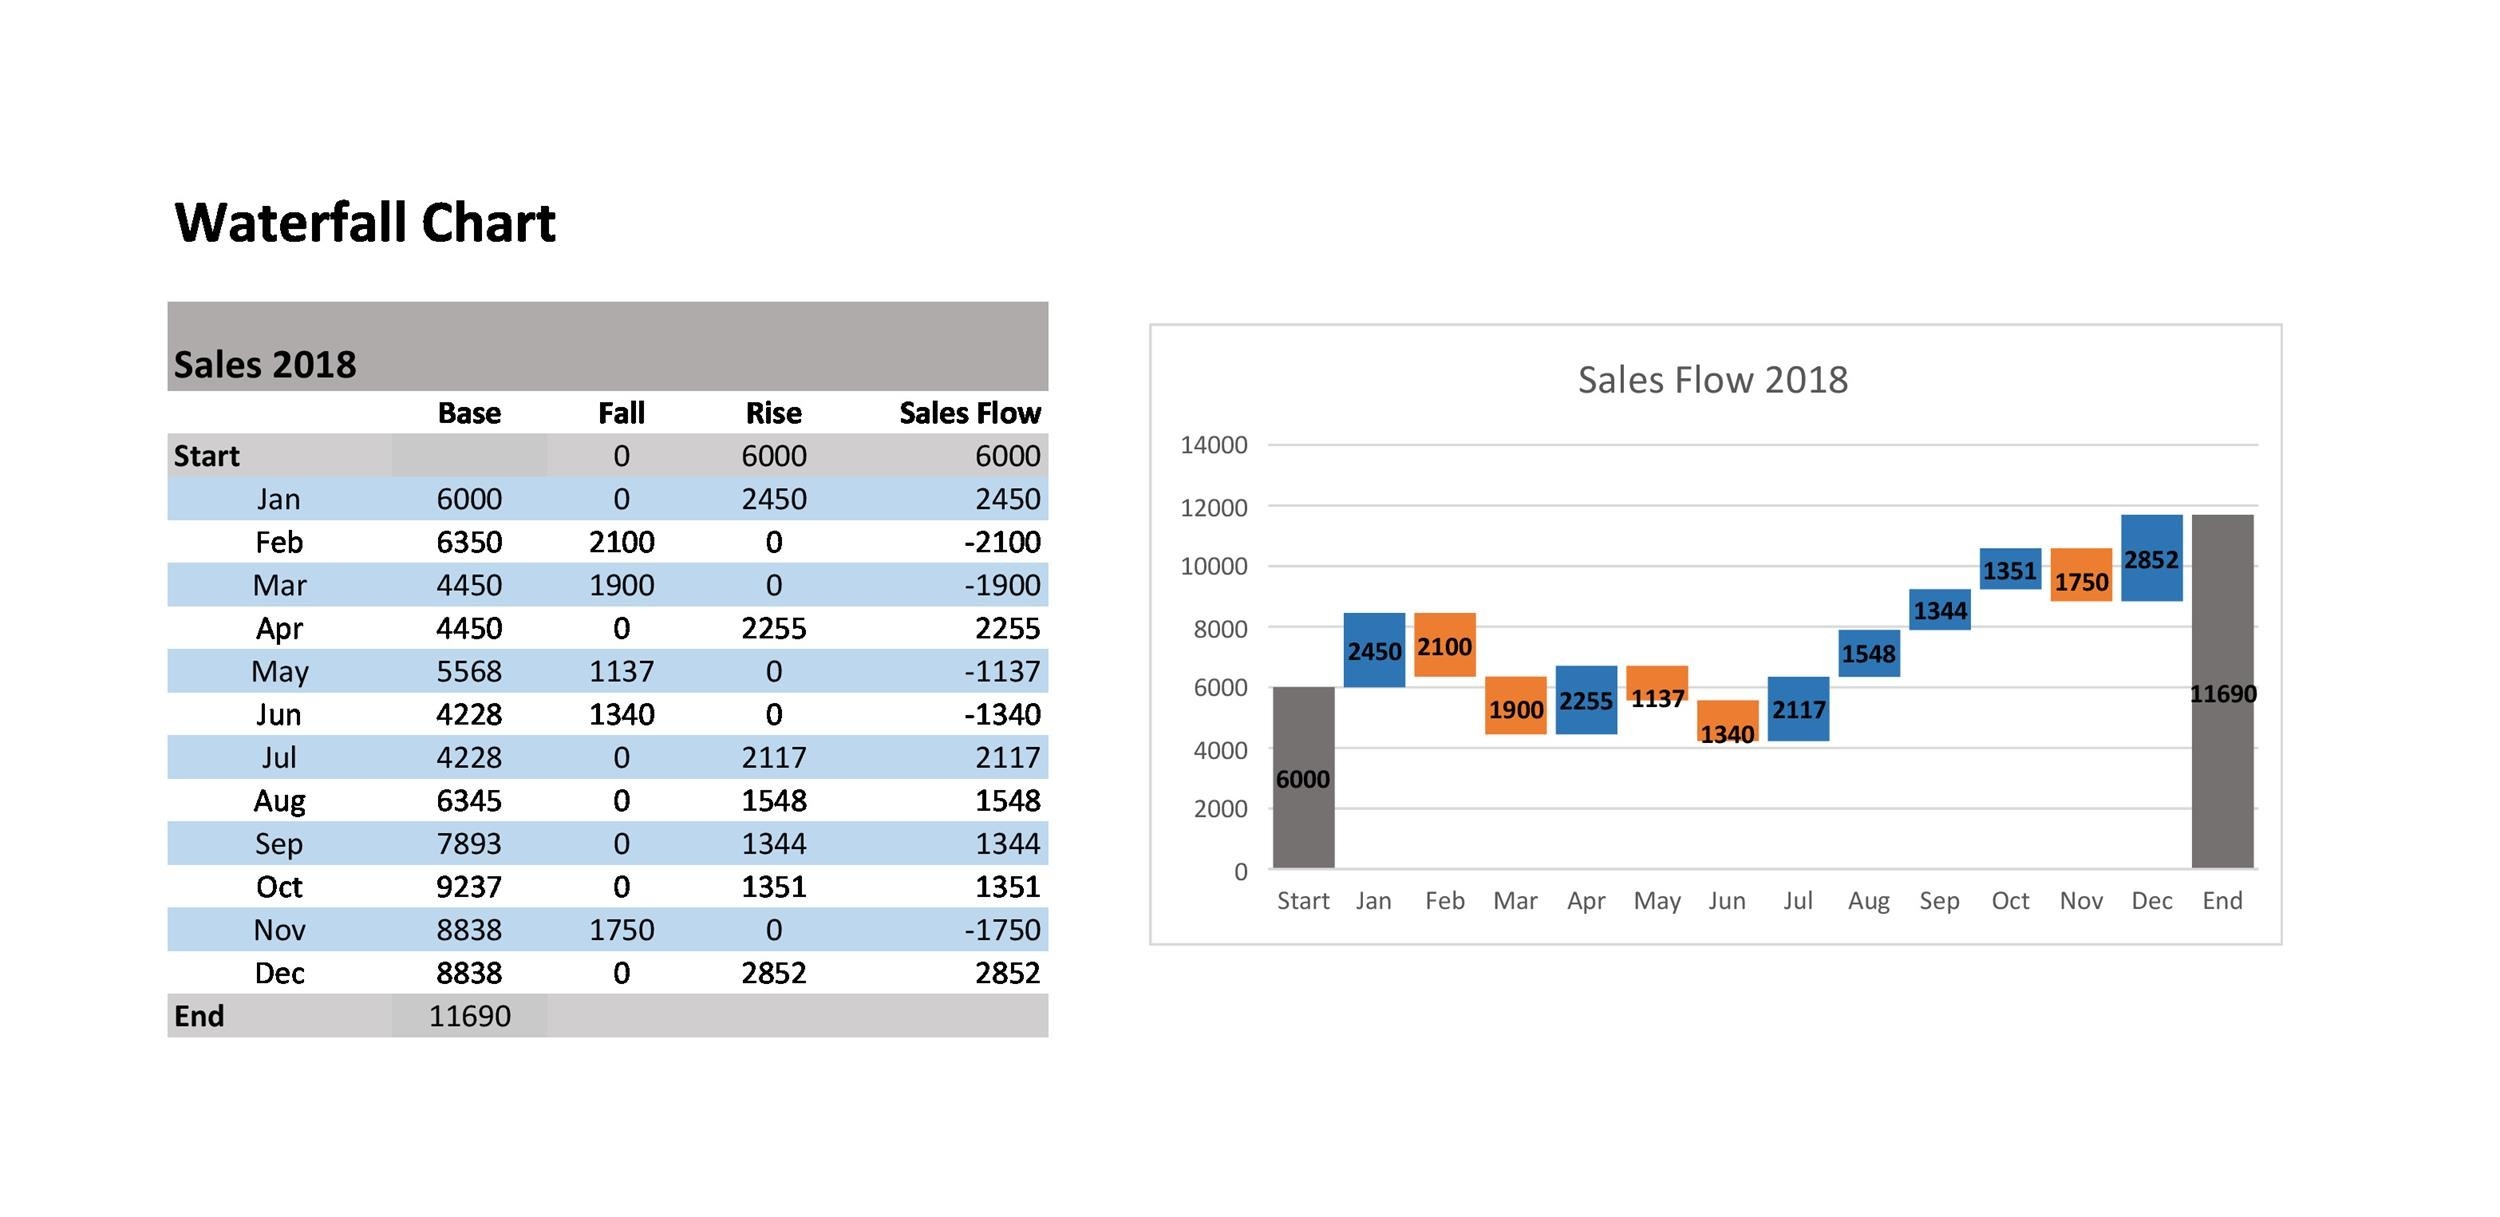Click the blue Jan bar labeled 2450
Viewport: 2500px width, 1217px height.
[1373, 650]
